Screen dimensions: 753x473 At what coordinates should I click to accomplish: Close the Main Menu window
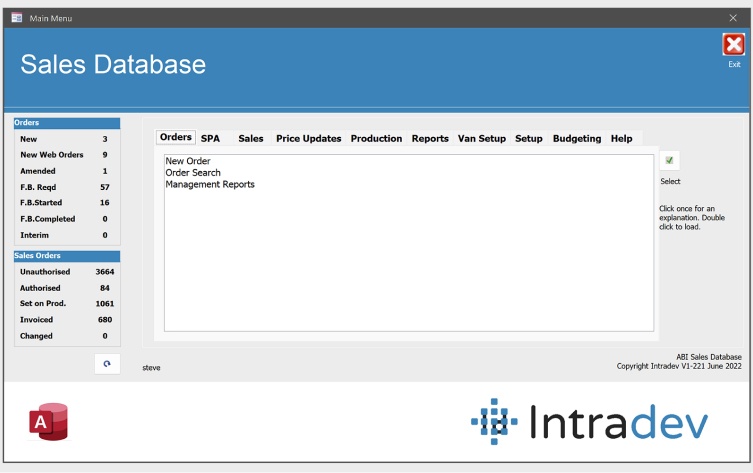(x=733, y=18)
